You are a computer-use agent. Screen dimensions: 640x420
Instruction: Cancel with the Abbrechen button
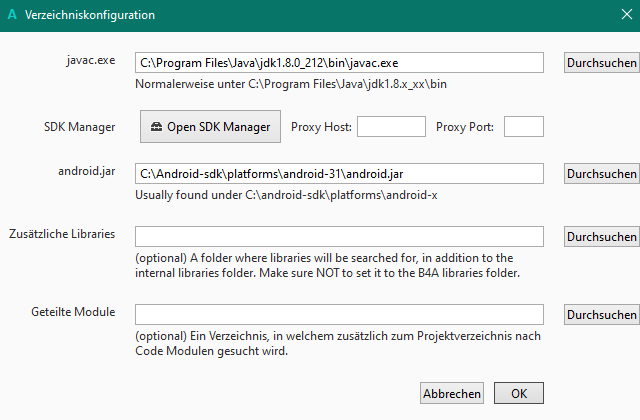pyautogui.click(x=452, y=393)
